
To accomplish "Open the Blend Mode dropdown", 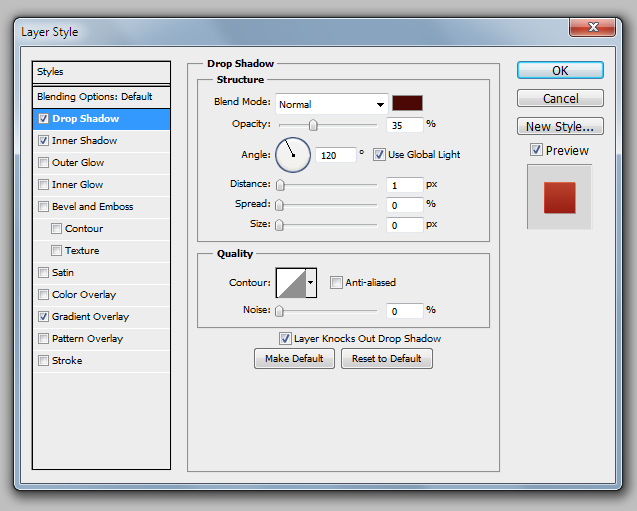I will click(332, 104).
